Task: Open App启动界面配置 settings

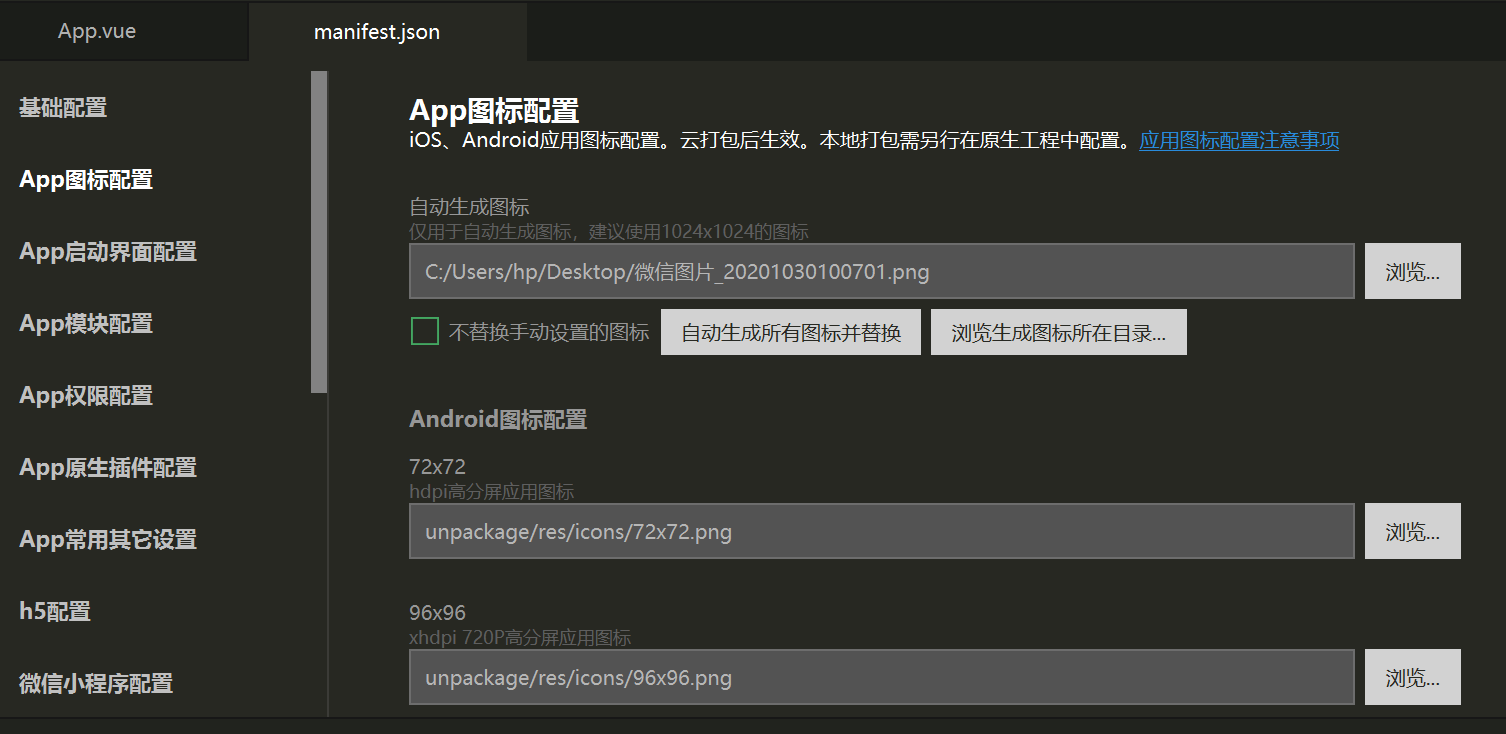Action: 106,251
